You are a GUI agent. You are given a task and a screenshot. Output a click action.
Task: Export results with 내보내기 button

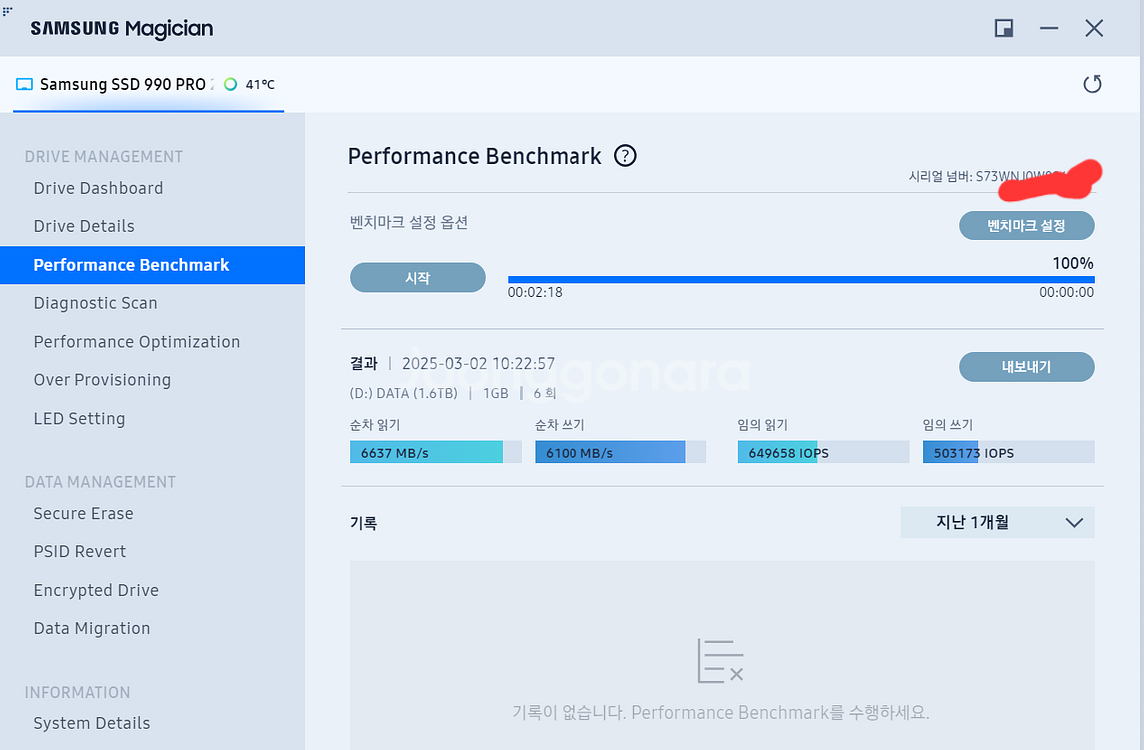pyautogui.click(x=1027, y=366)
